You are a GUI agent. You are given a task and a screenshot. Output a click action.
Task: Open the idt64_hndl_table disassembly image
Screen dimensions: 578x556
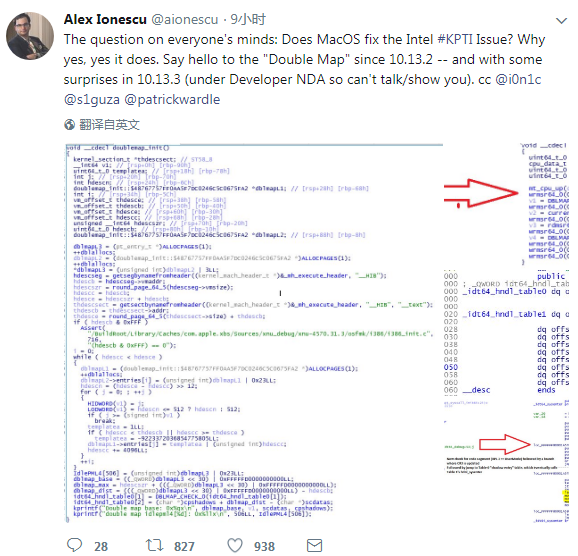[506, 332]
